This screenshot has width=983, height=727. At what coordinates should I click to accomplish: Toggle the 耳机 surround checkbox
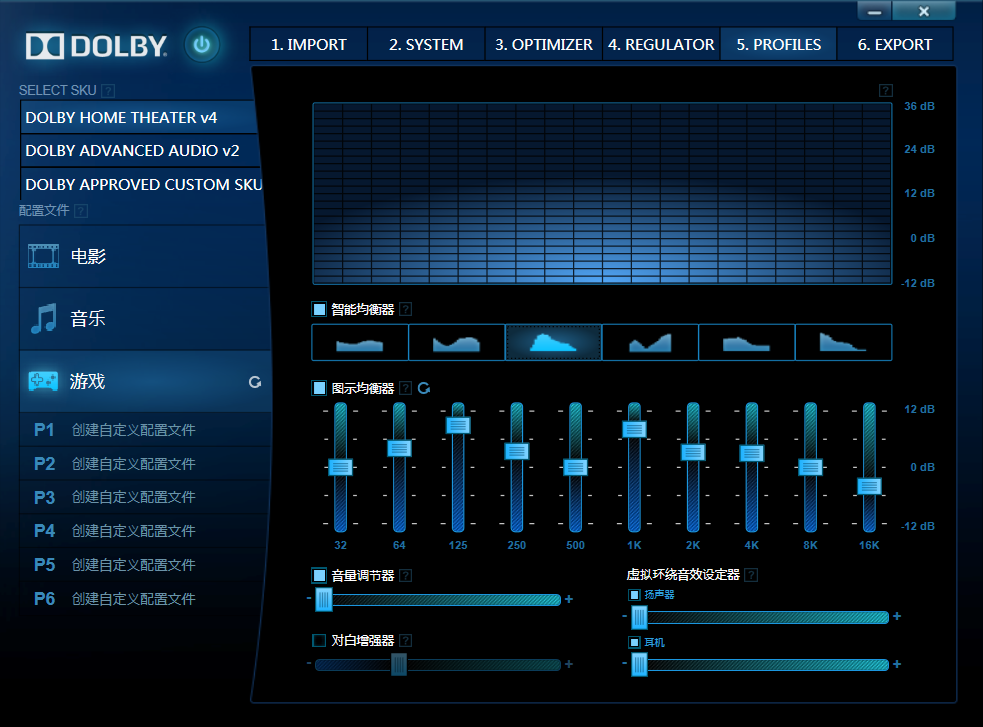[634, 642]
